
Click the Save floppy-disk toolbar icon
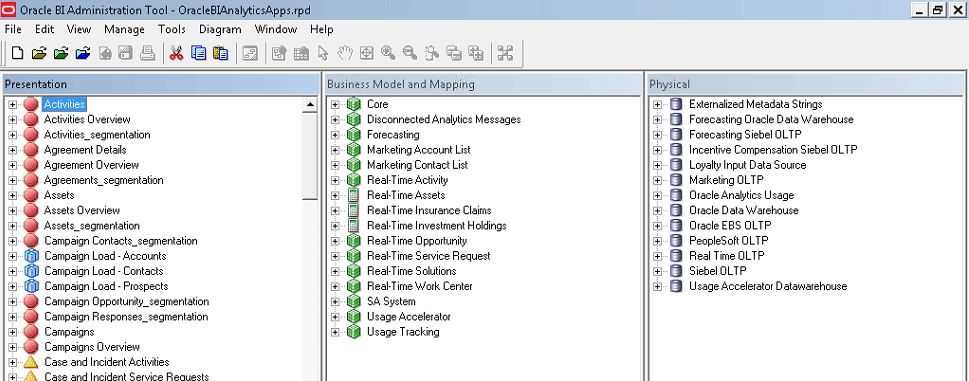pyautogui.click(x=125, y=54)
